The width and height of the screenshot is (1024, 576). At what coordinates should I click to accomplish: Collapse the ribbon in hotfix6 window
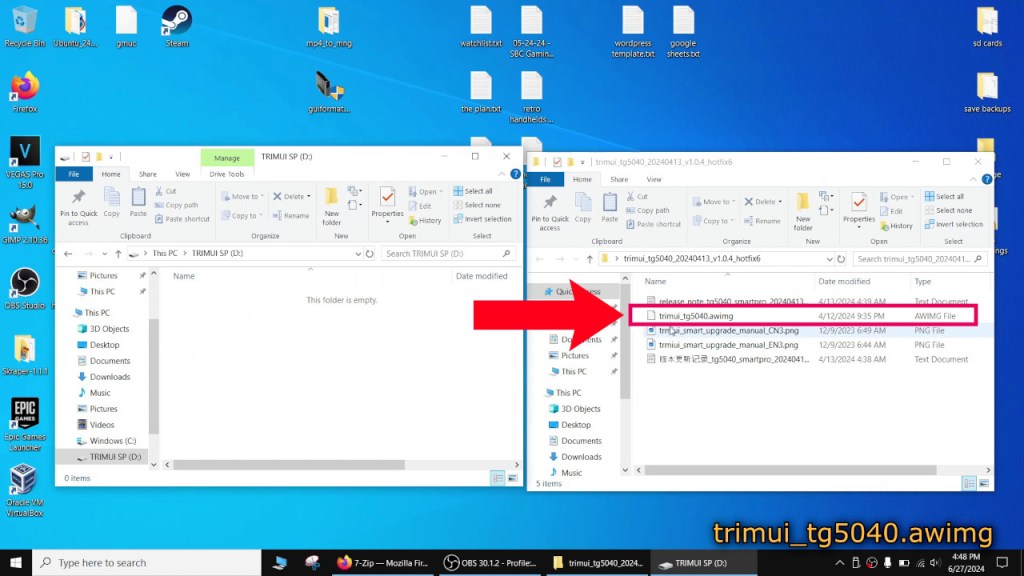tap(972, 179)
